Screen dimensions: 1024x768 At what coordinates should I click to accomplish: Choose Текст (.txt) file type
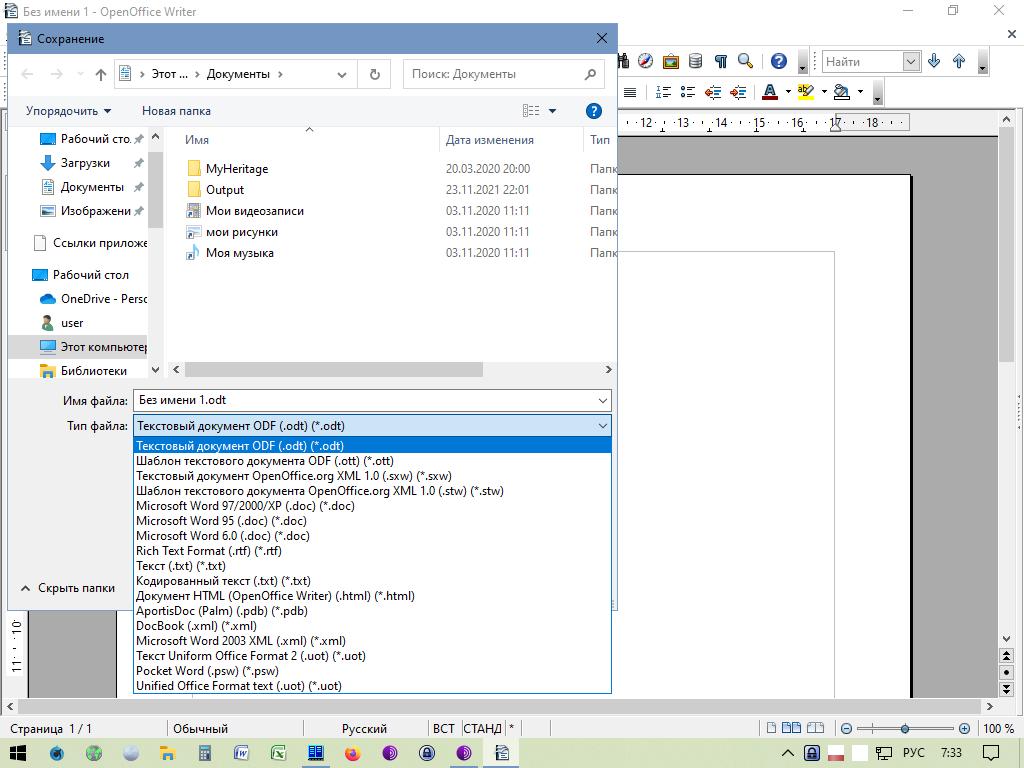[372, 566]
